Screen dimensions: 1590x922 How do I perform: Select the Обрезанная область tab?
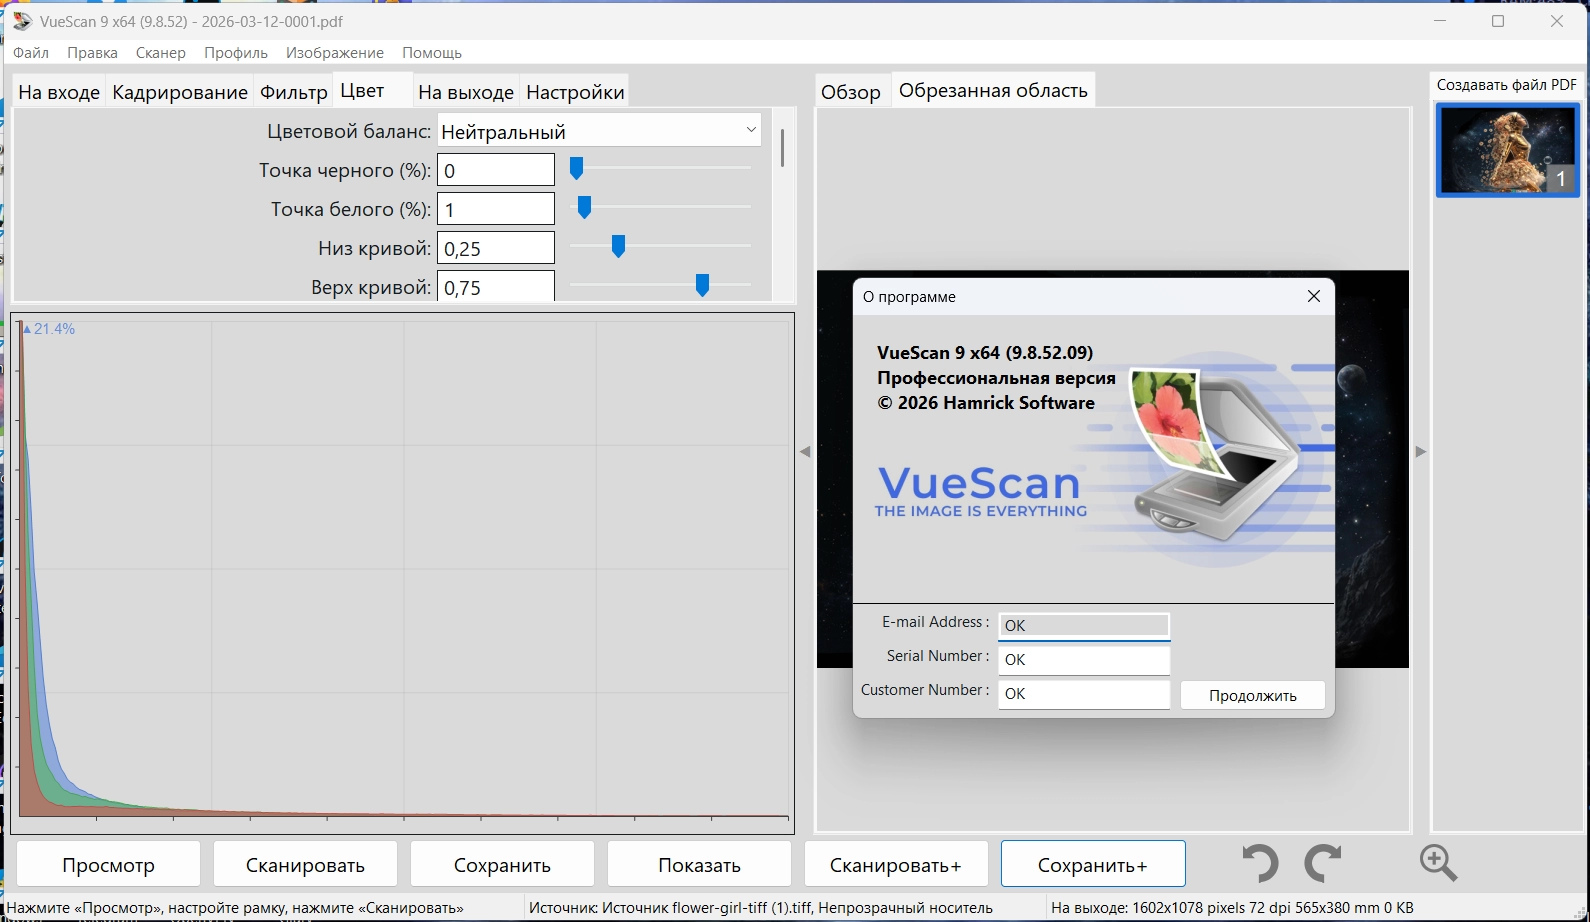(x=993, y=90)
